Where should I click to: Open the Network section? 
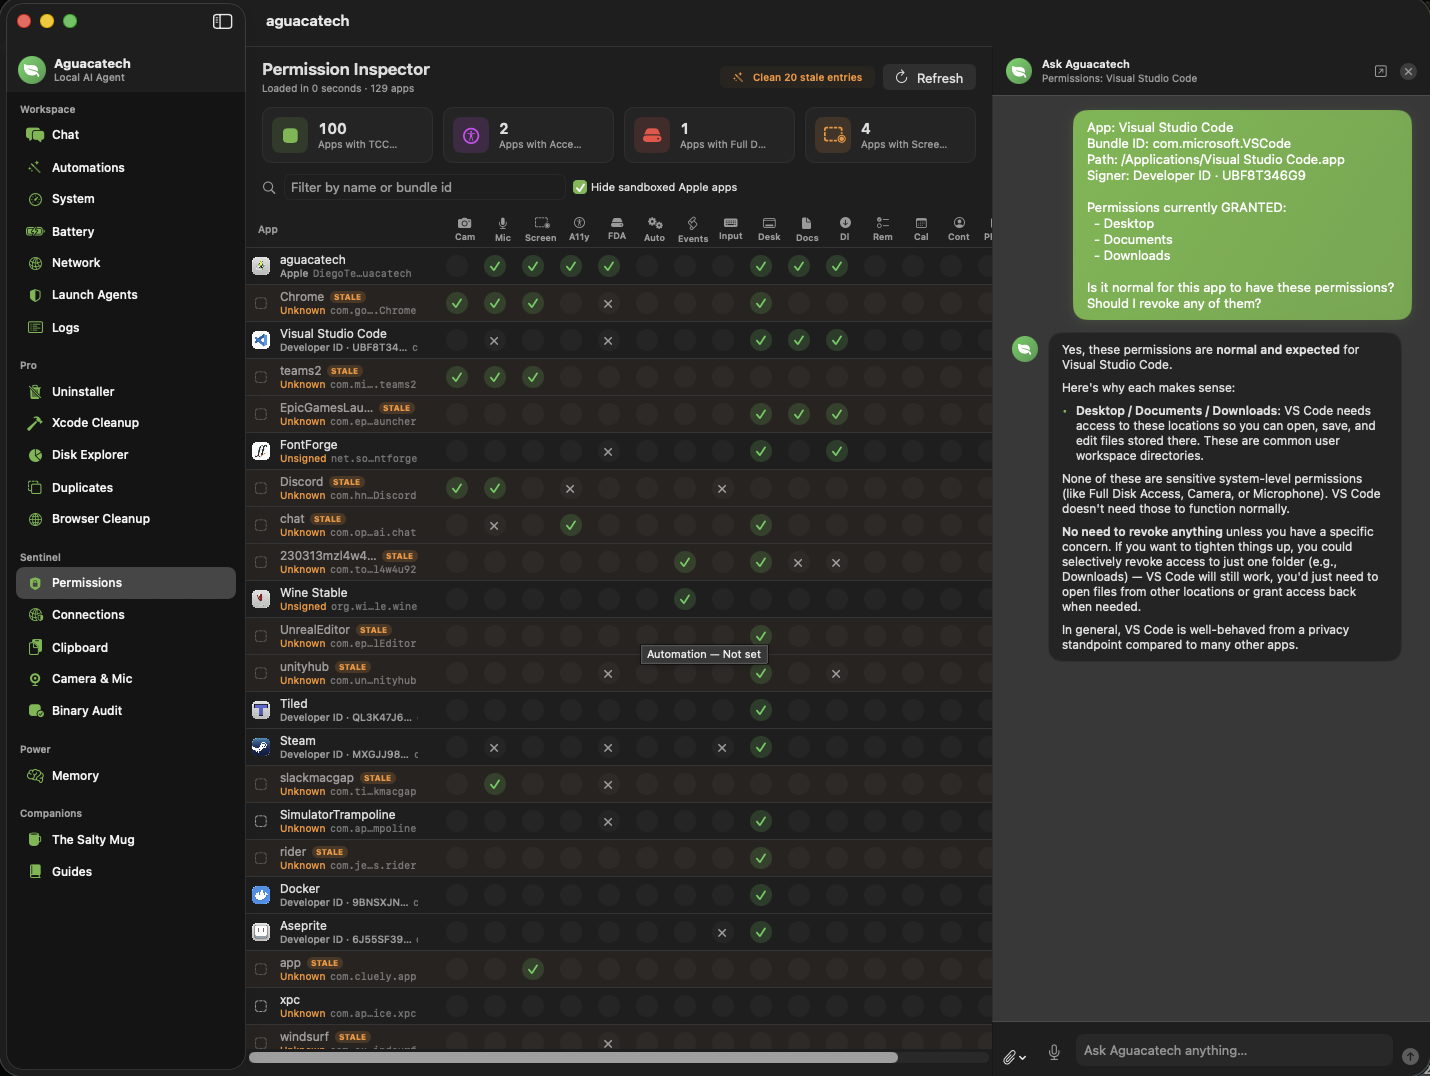[126, 263]
